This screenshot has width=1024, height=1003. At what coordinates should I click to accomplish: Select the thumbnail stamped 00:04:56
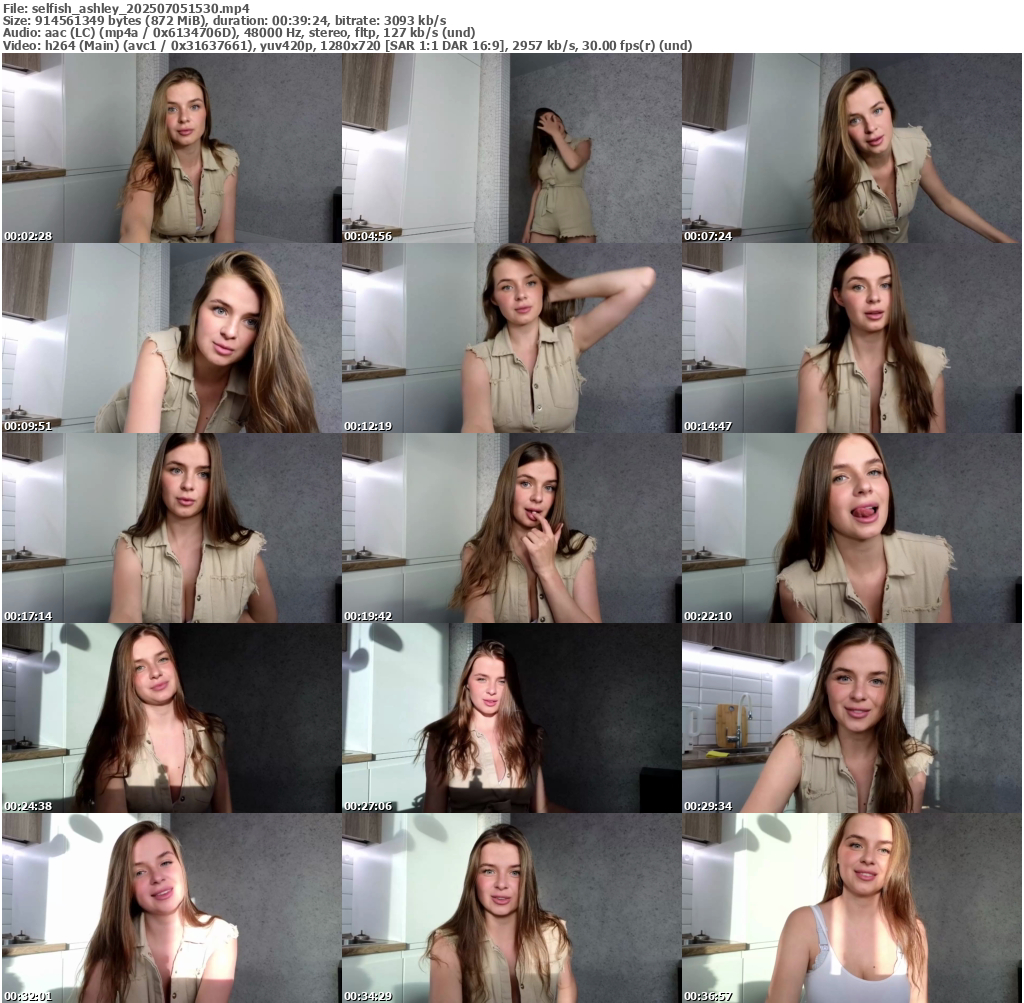[511, 148]
